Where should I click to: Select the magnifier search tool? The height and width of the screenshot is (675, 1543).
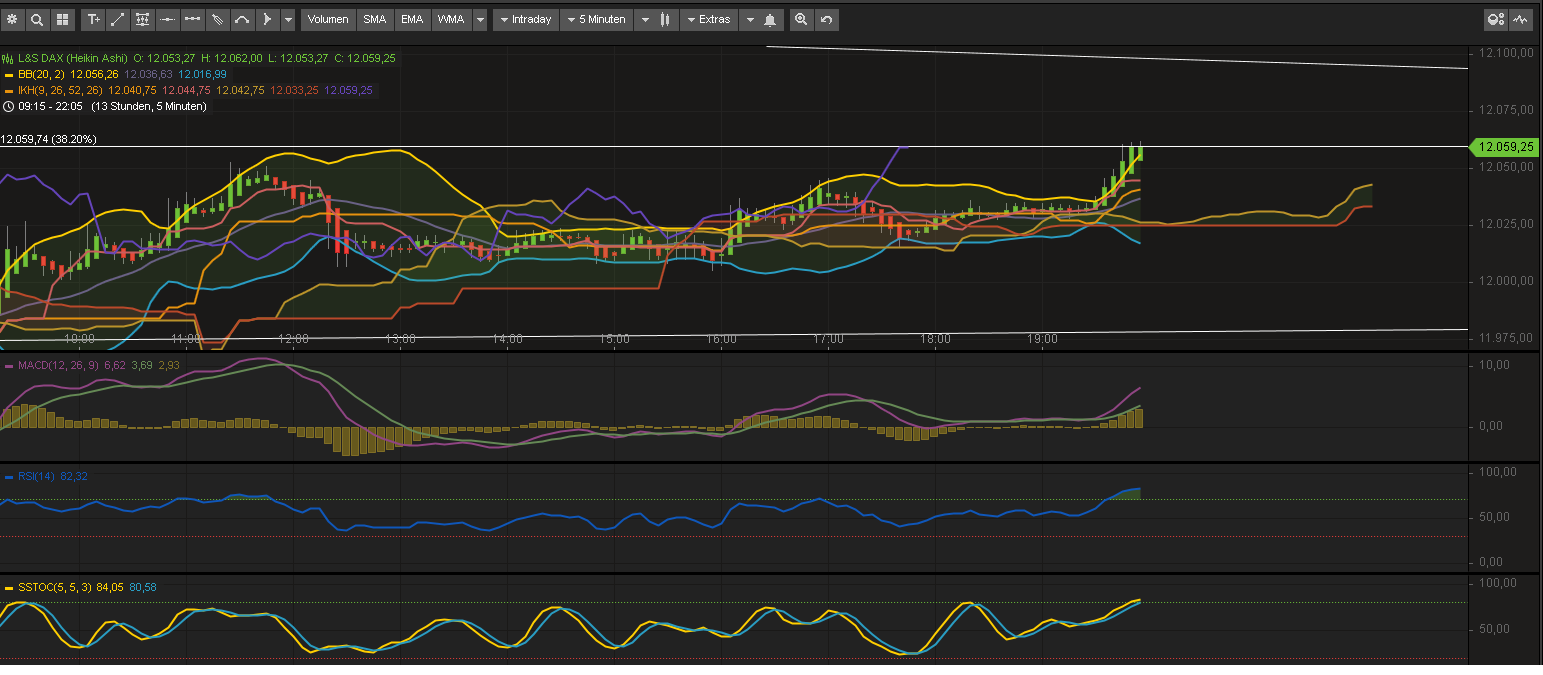(x=37, y=19)
